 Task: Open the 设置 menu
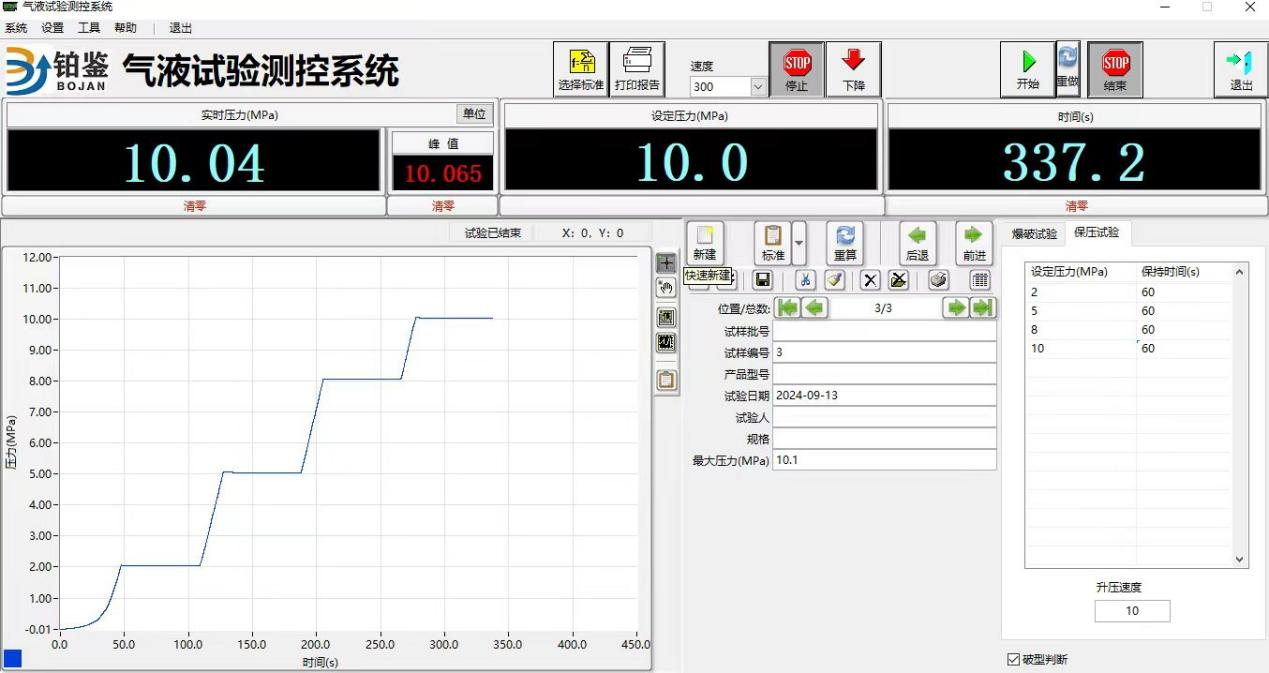coord(50,27)
